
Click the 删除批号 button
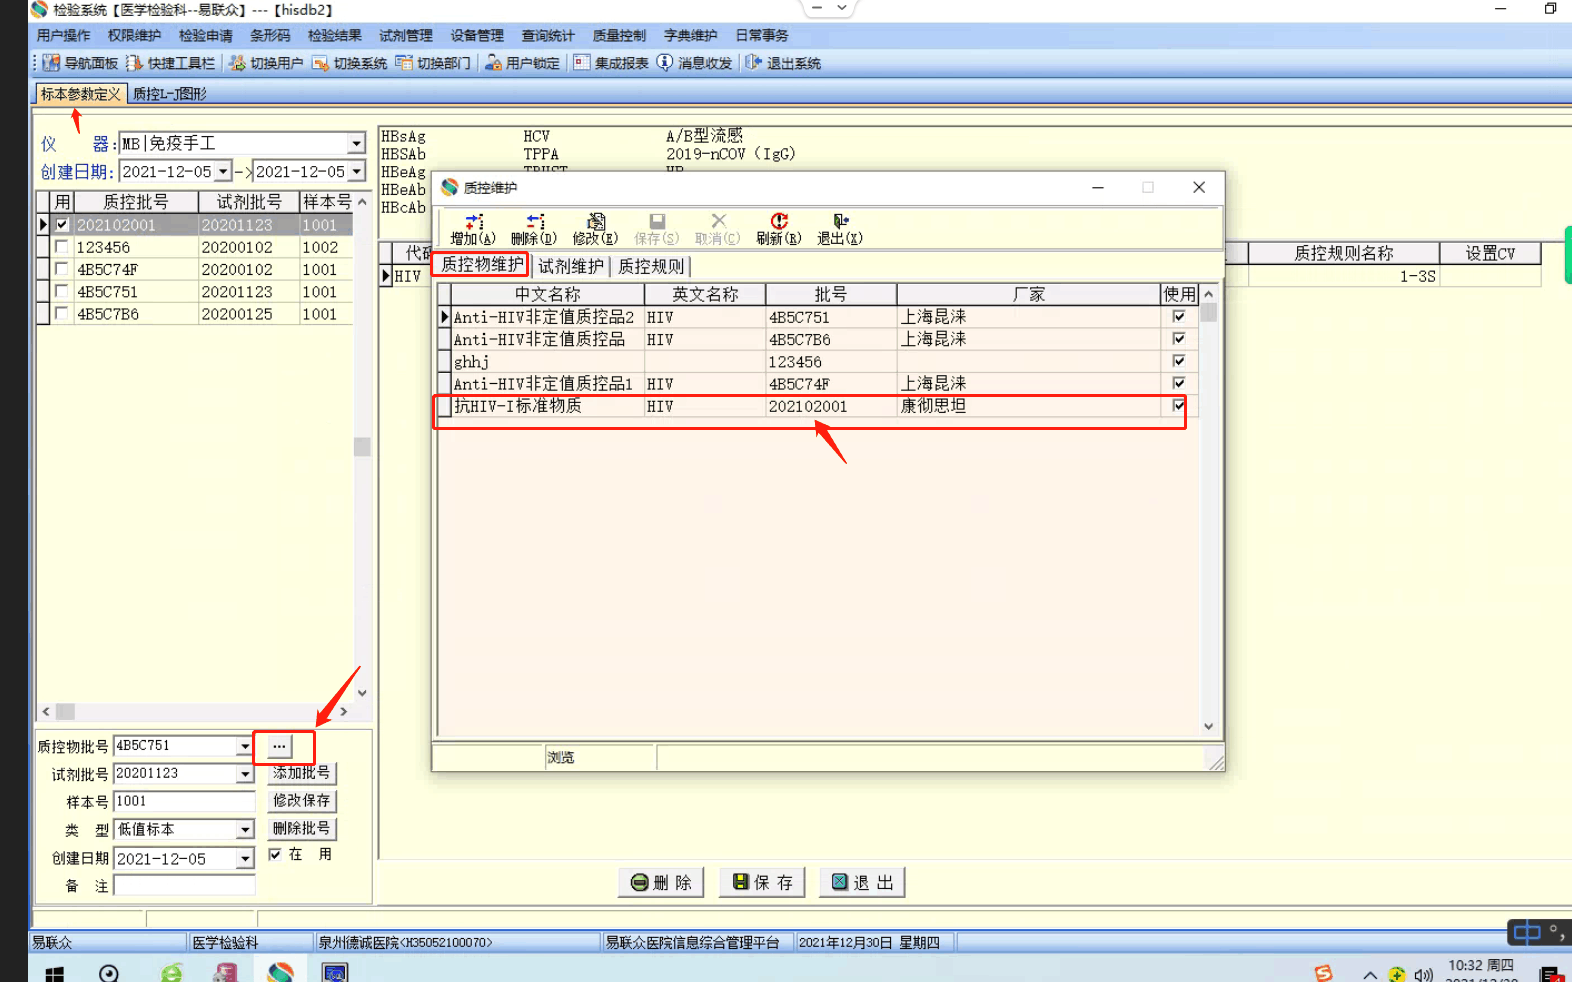click(x=302, y=829)
